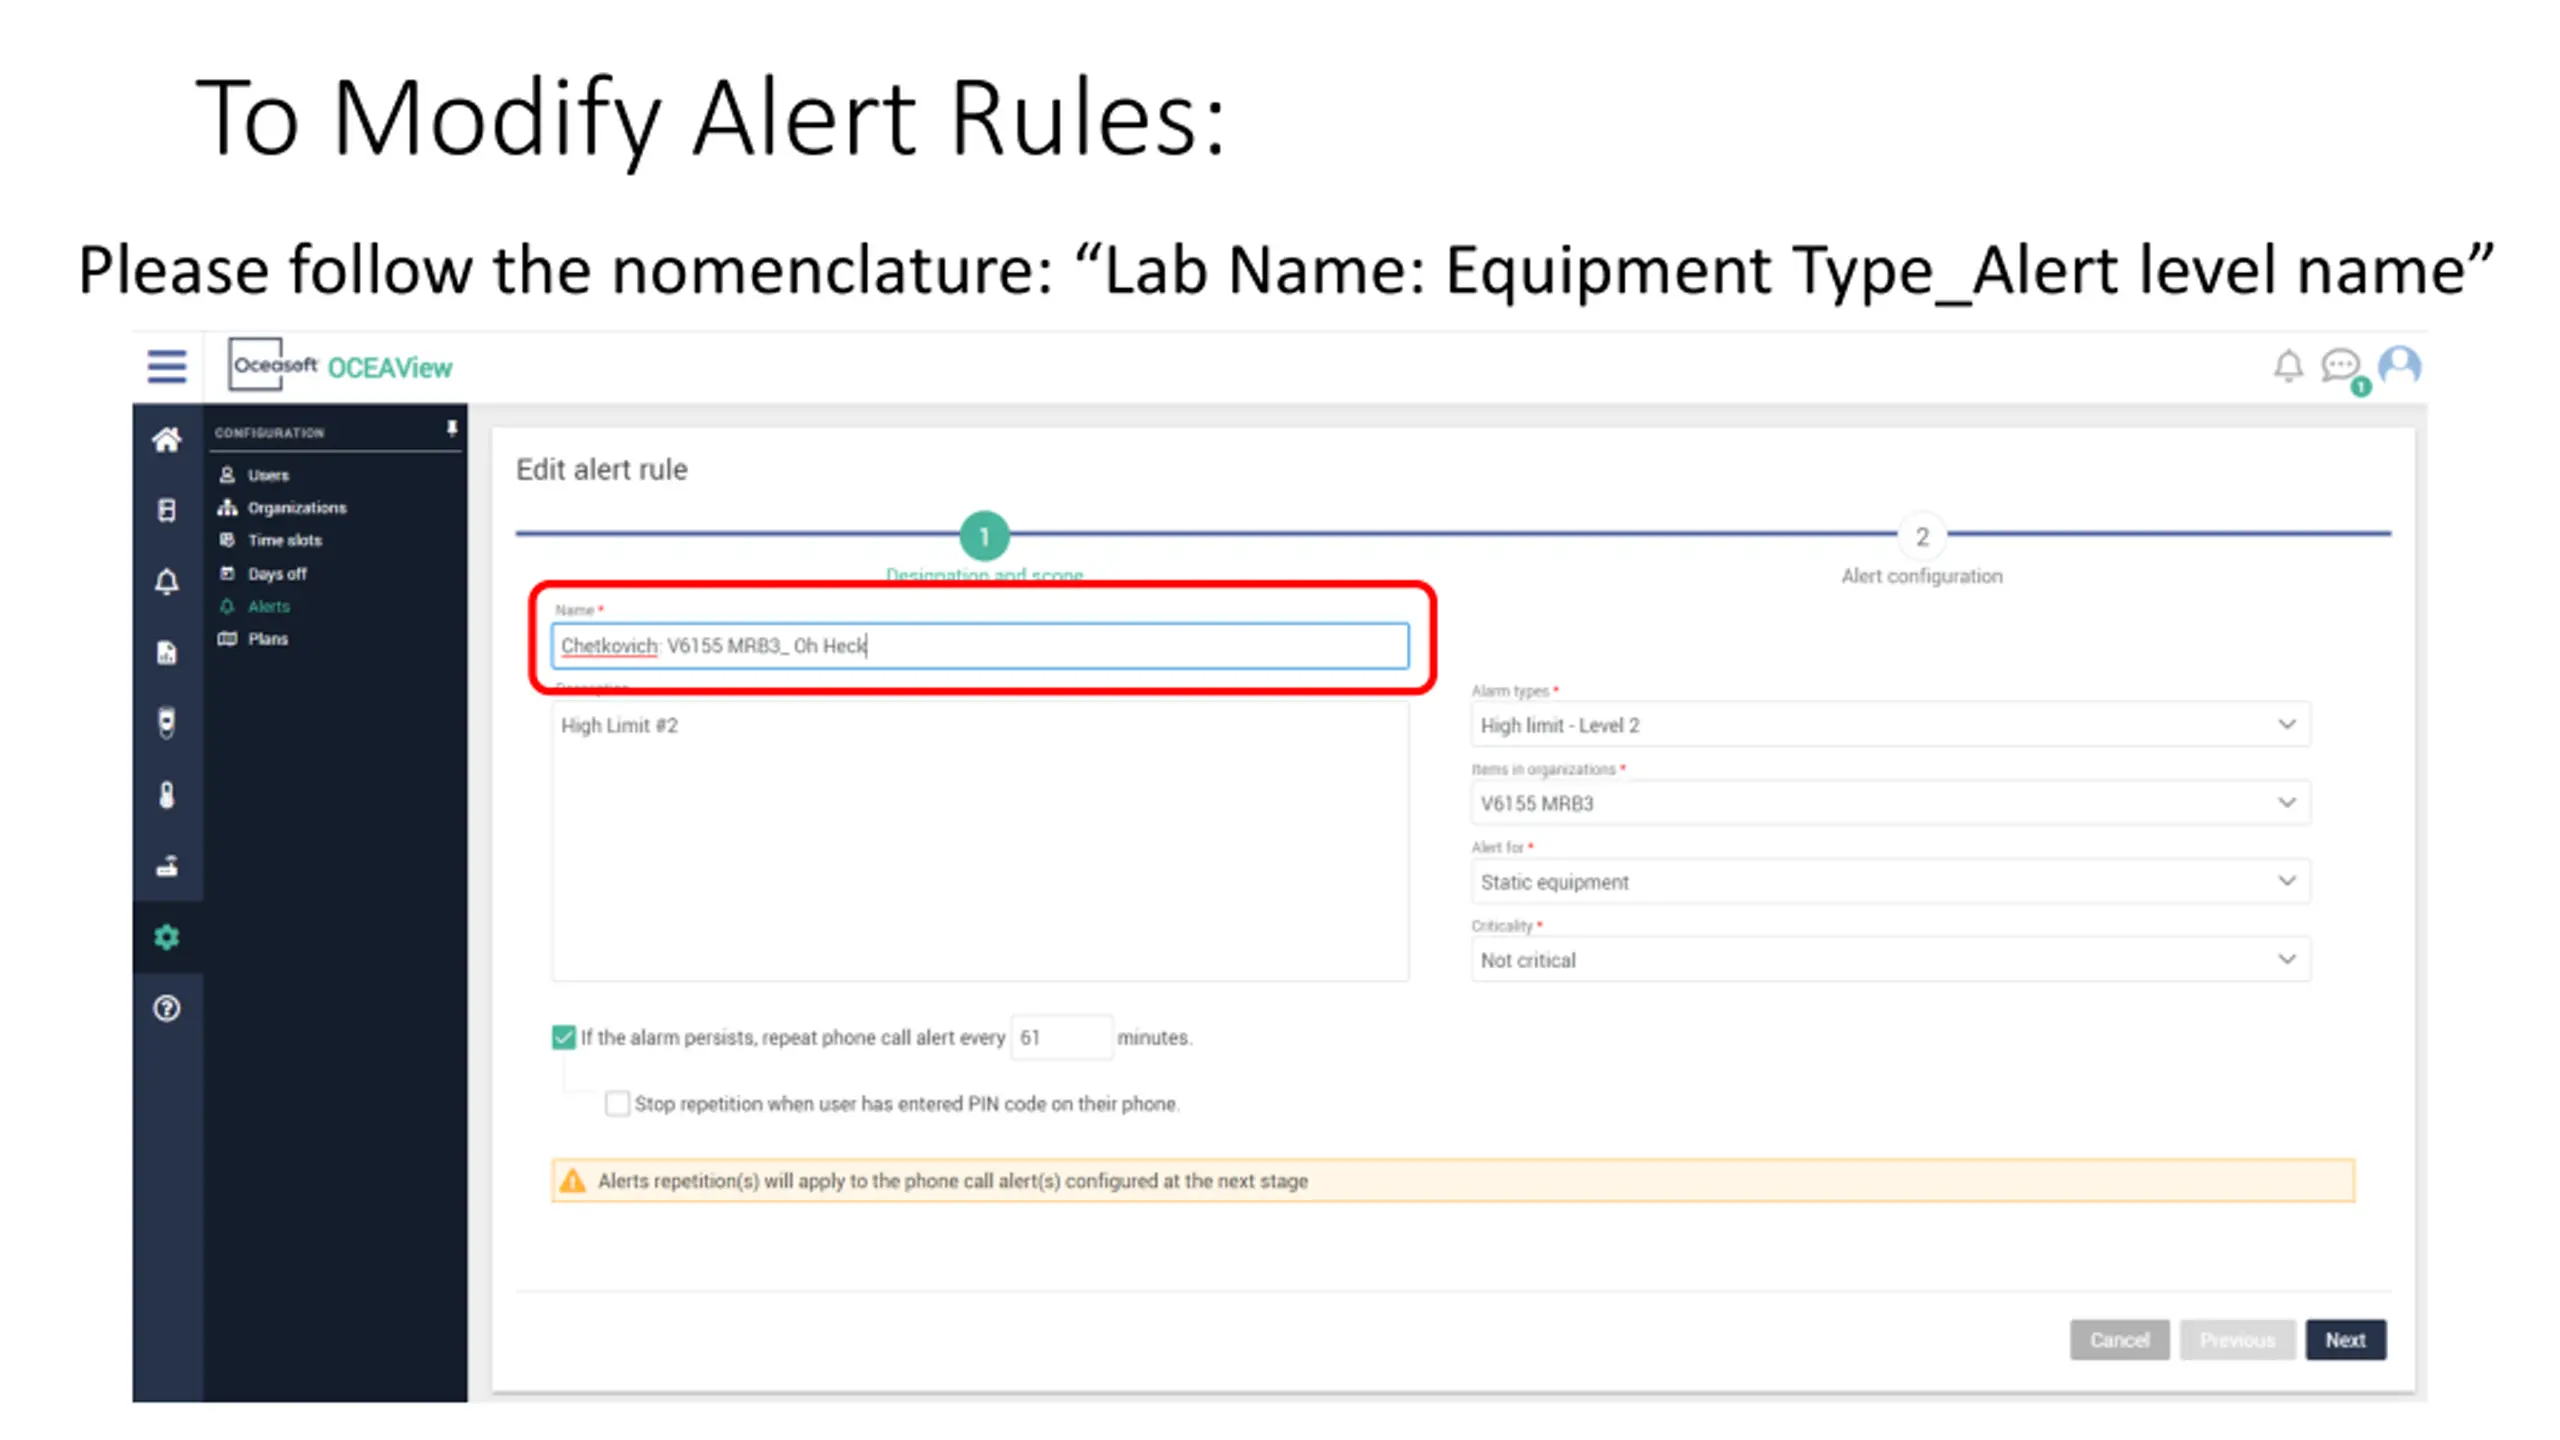2560x1440 pixels.
Task: Select step 2 Alert configuration
Action: 1921,537
